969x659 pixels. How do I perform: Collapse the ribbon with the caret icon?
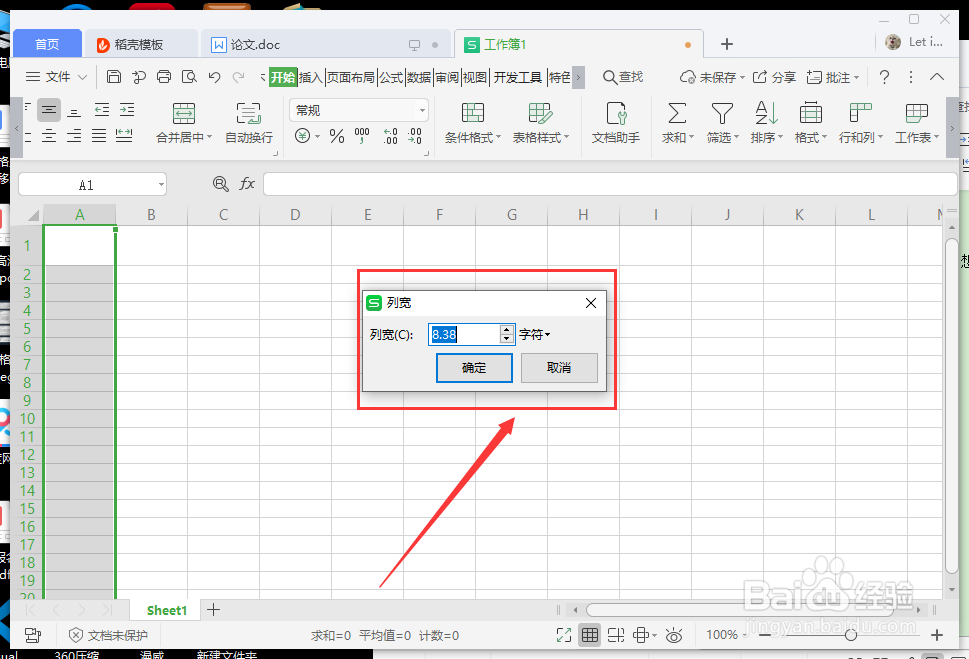coord(937,77)
